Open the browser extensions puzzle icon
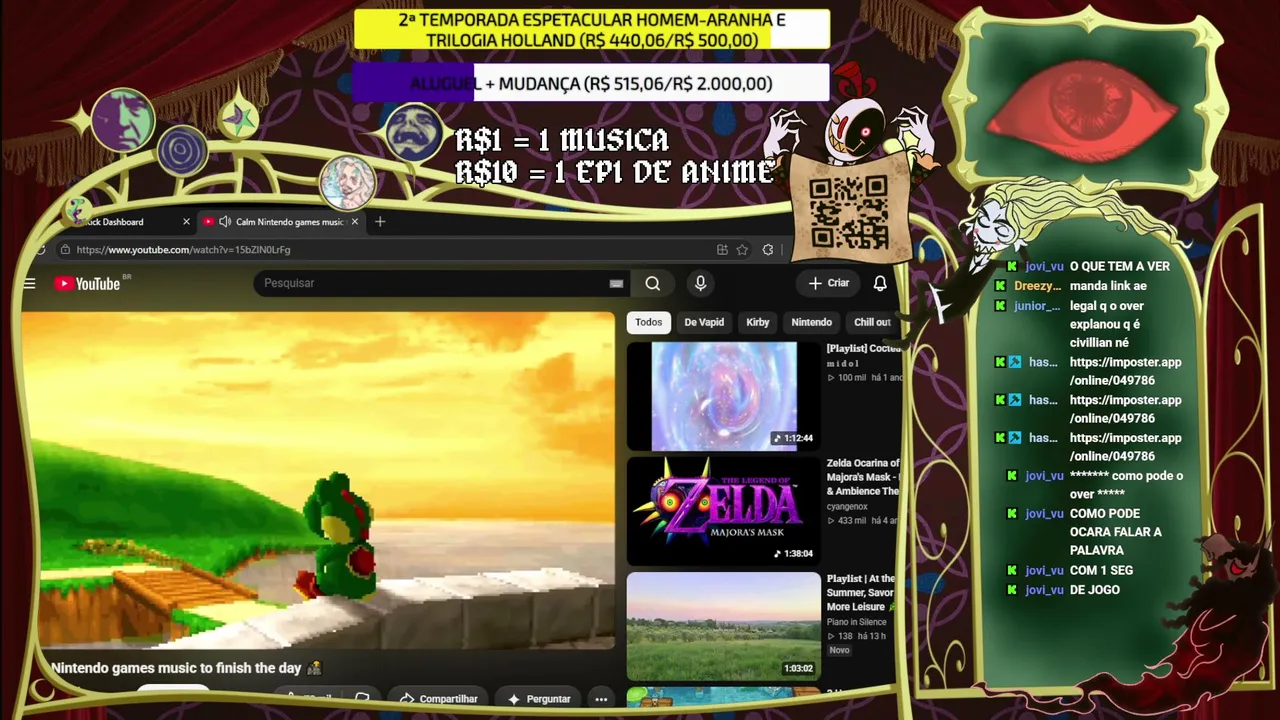 coord(768,250)
